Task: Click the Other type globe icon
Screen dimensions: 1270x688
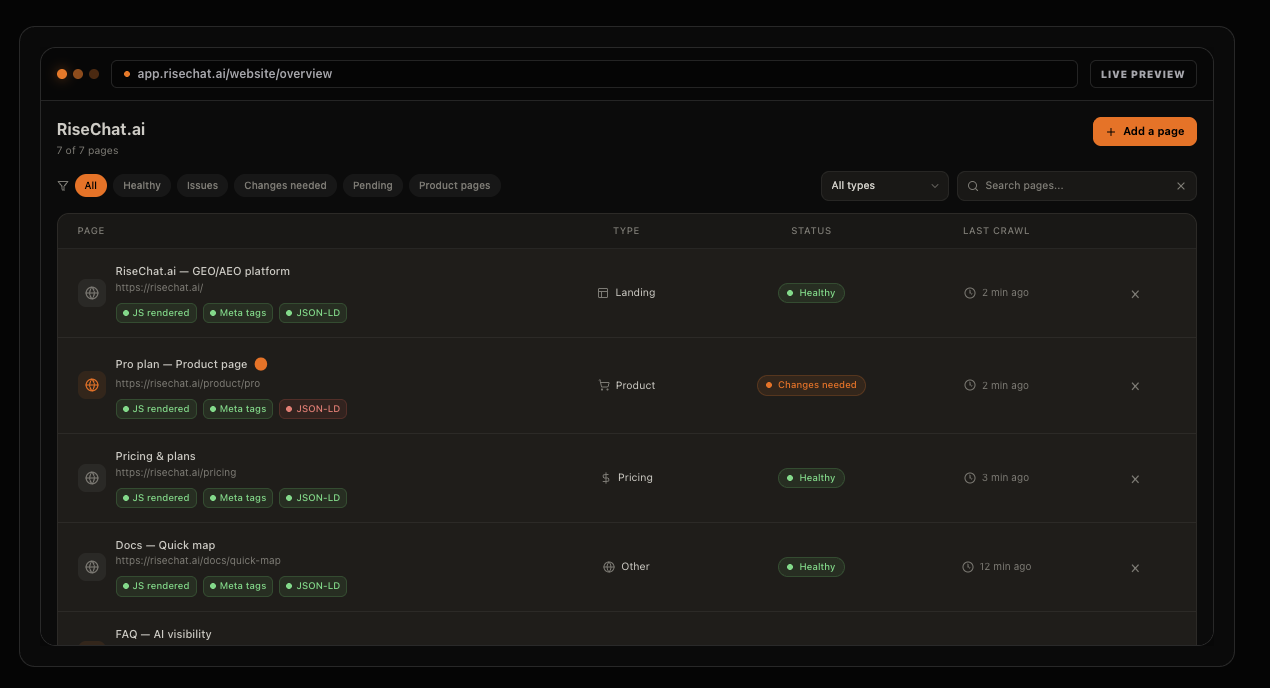Action: click(609, 567)
